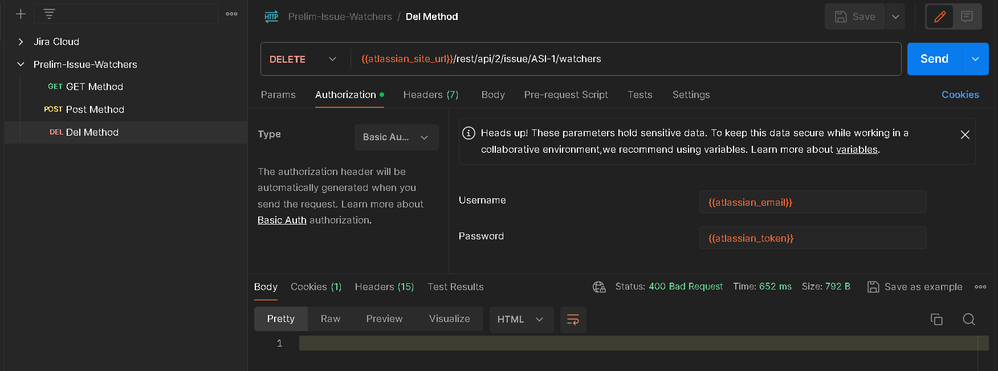Close the Heads up warning banner
The width and height of the screenshot is (998, 371).
click(965, 134)
